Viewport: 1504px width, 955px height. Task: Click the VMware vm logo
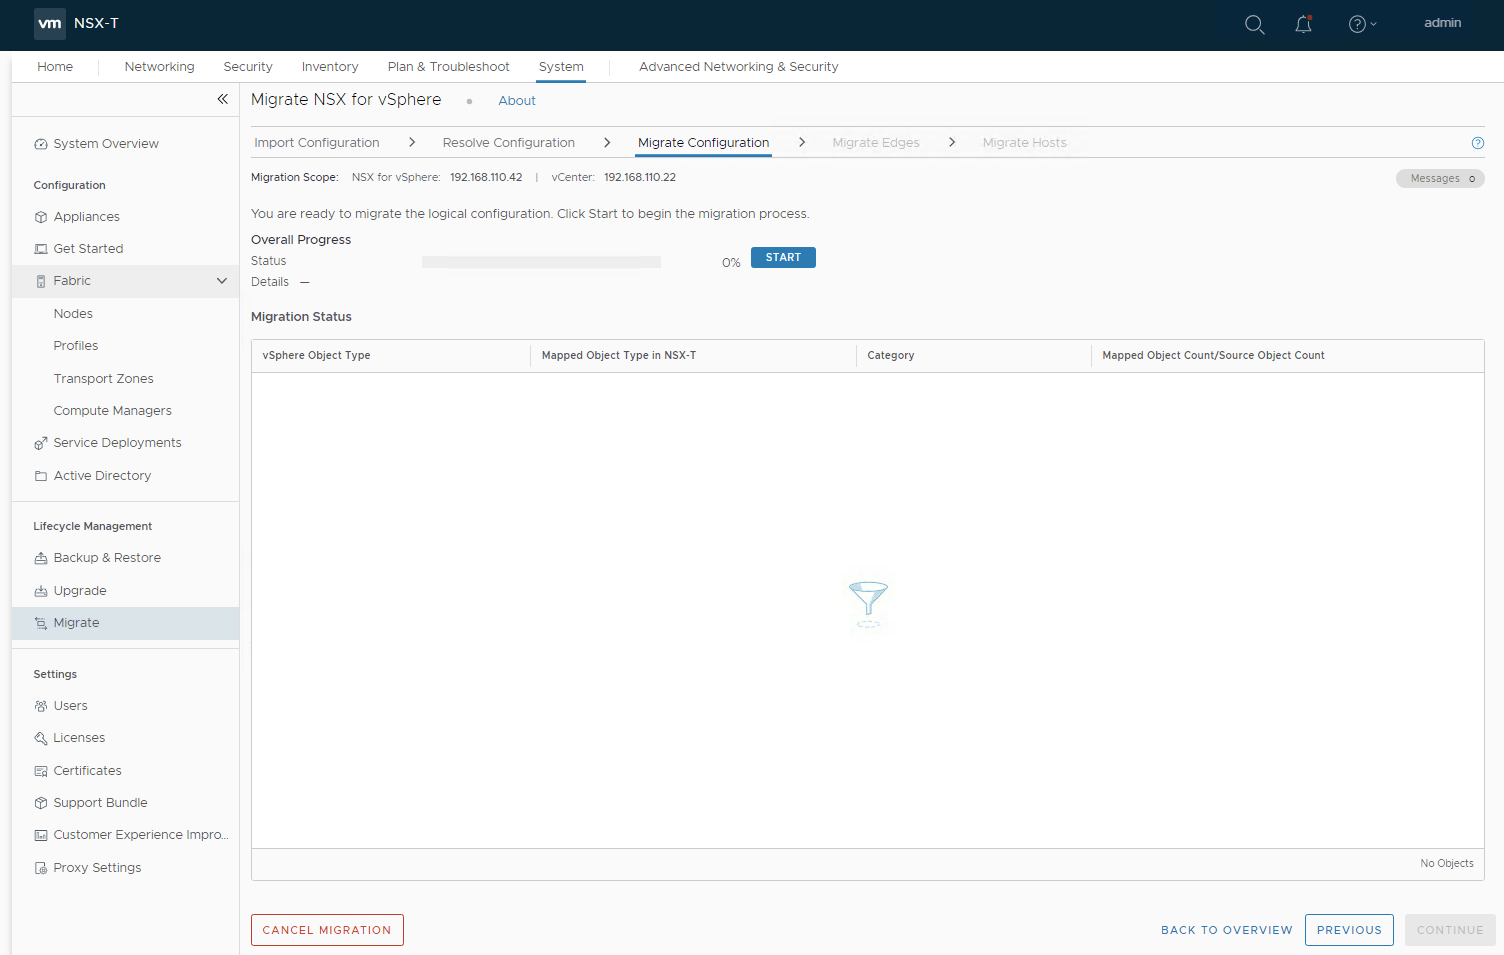[x=50, y=23]
